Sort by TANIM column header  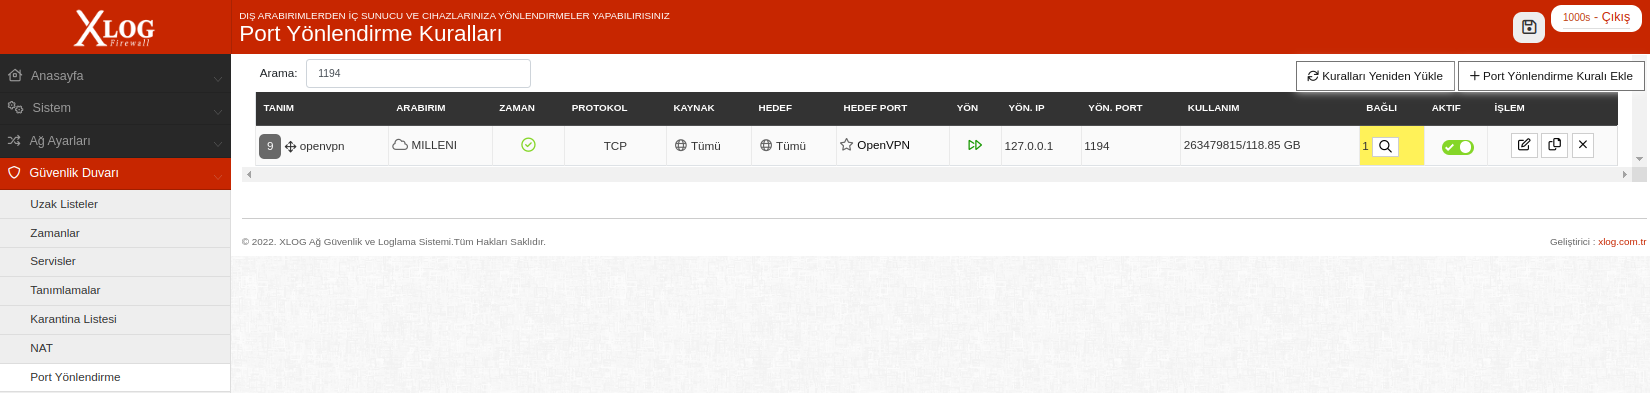[x=279, y=108]
